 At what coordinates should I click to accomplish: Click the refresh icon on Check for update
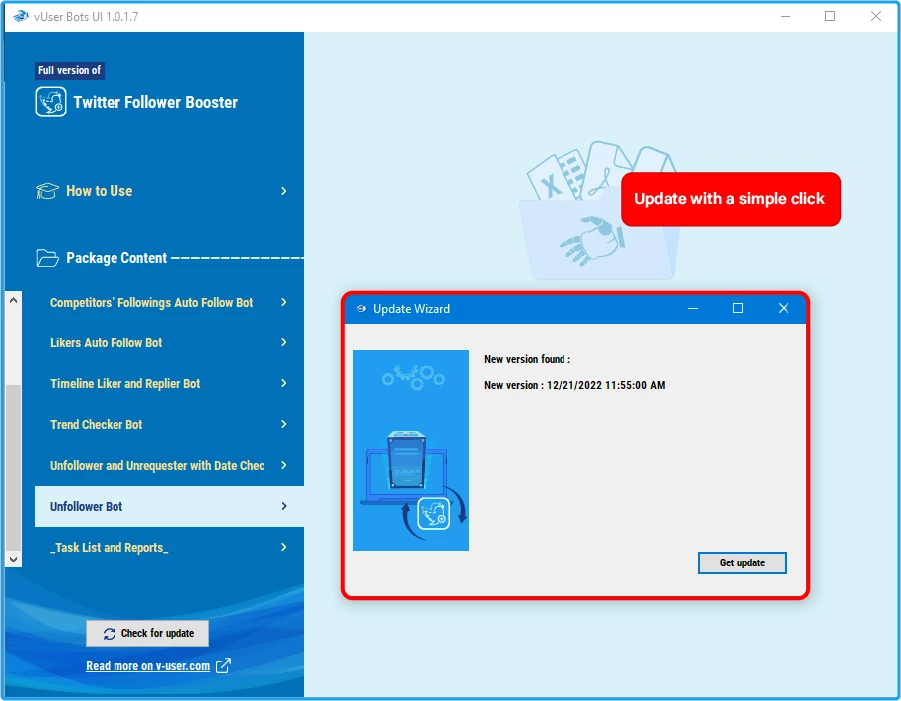coord(109,634)
